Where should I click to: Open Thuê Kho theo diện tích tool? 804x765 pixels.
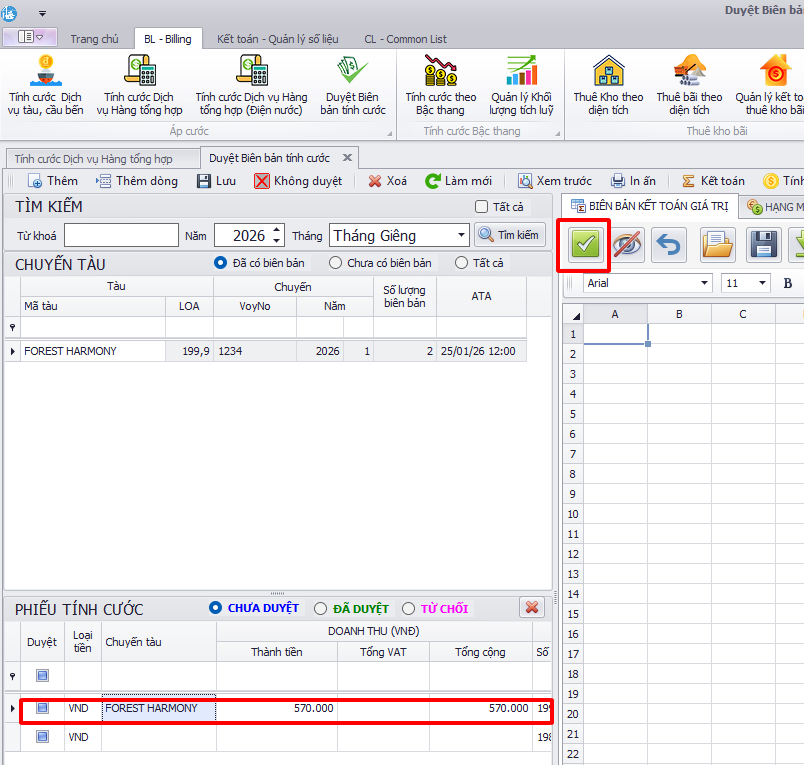608,86
